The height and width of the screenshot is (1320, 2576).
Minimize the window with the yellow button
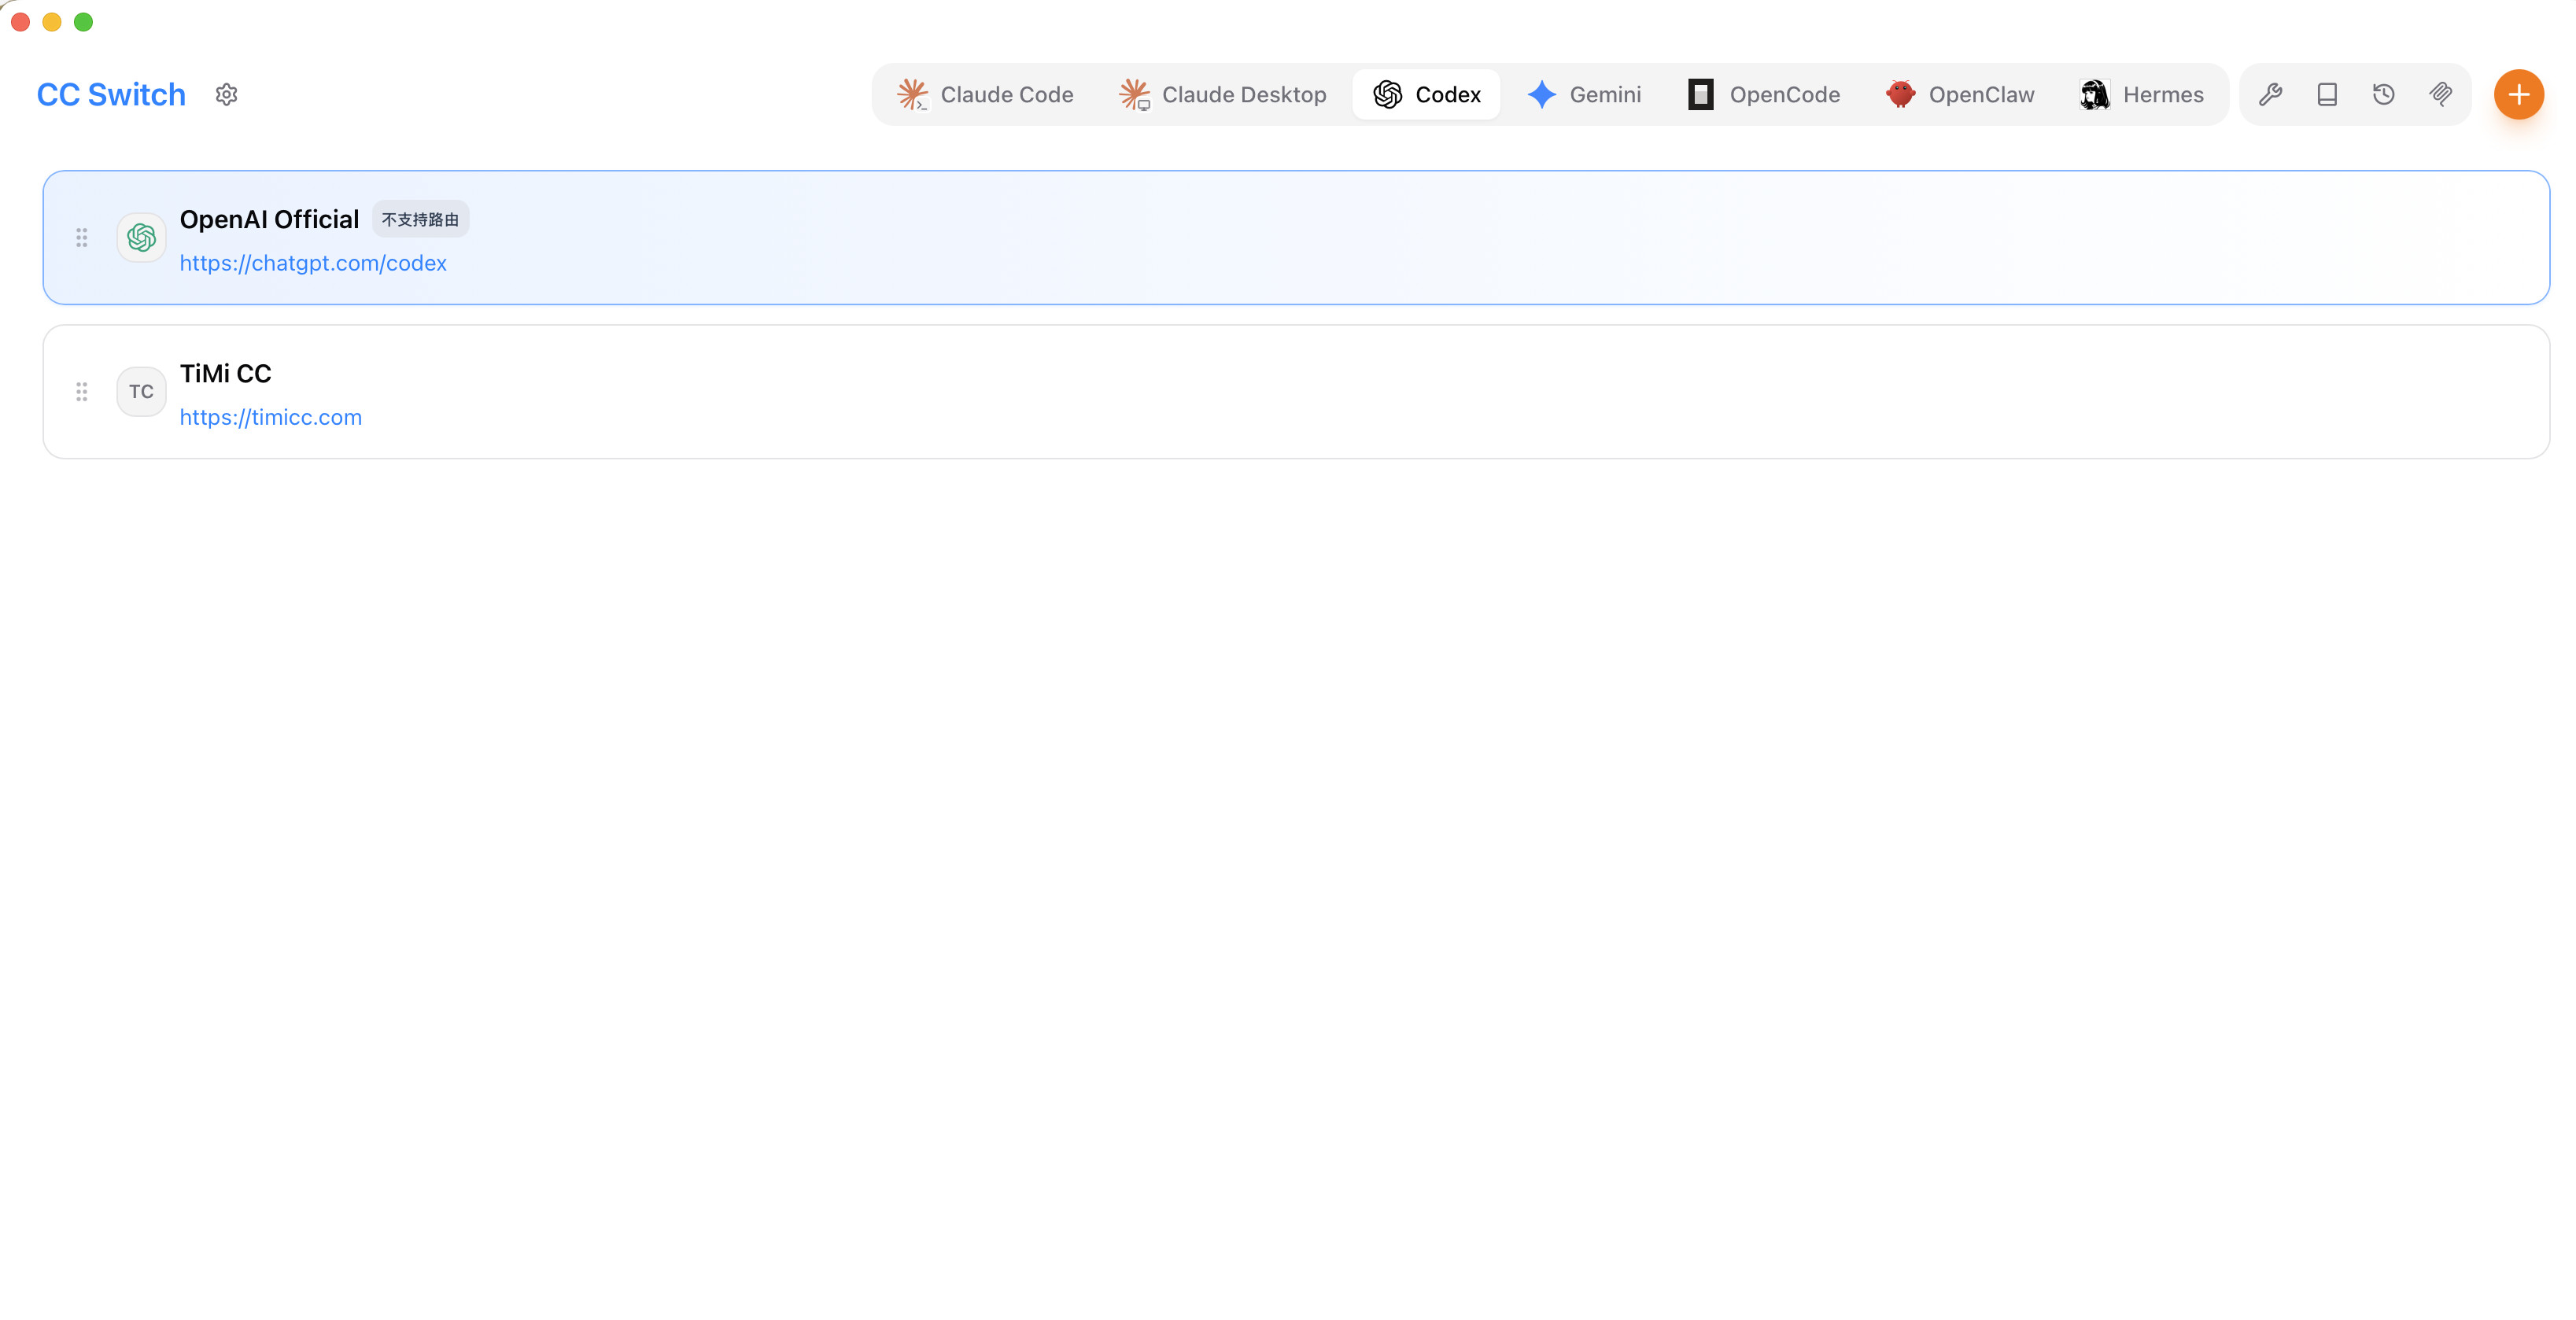tap(52, 22)
